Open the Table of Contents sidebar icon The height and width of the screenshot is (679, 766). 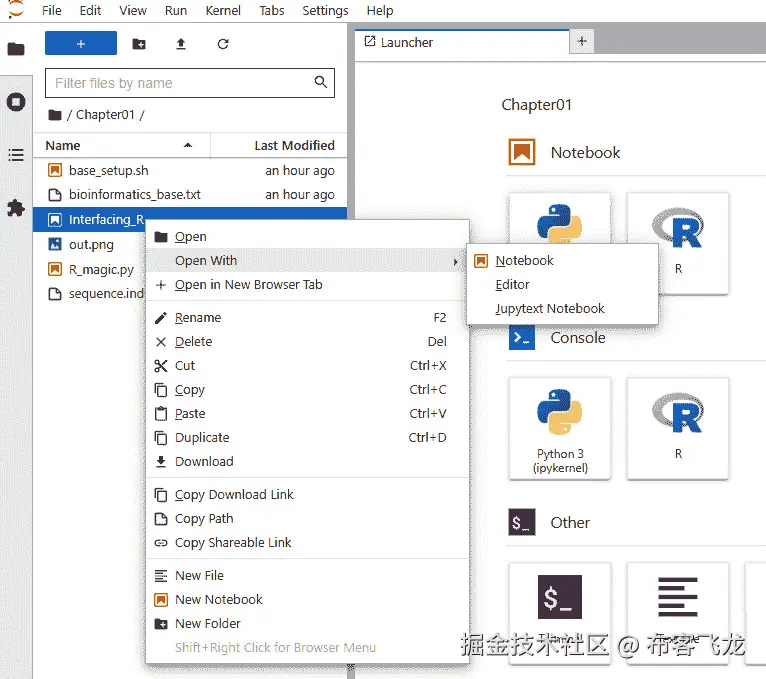16,155
